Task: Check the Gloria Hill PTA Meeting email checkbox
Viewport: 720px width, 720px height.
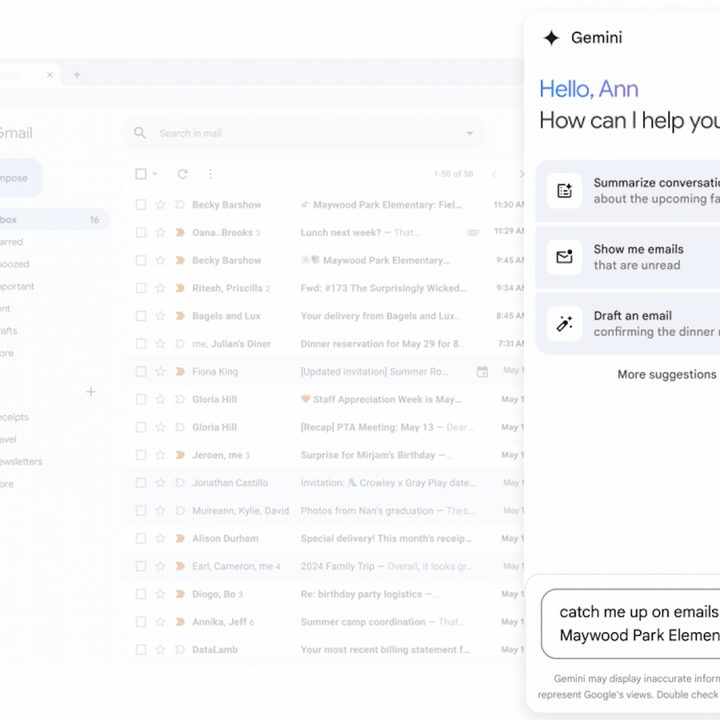Action: [x=141, y=427]
